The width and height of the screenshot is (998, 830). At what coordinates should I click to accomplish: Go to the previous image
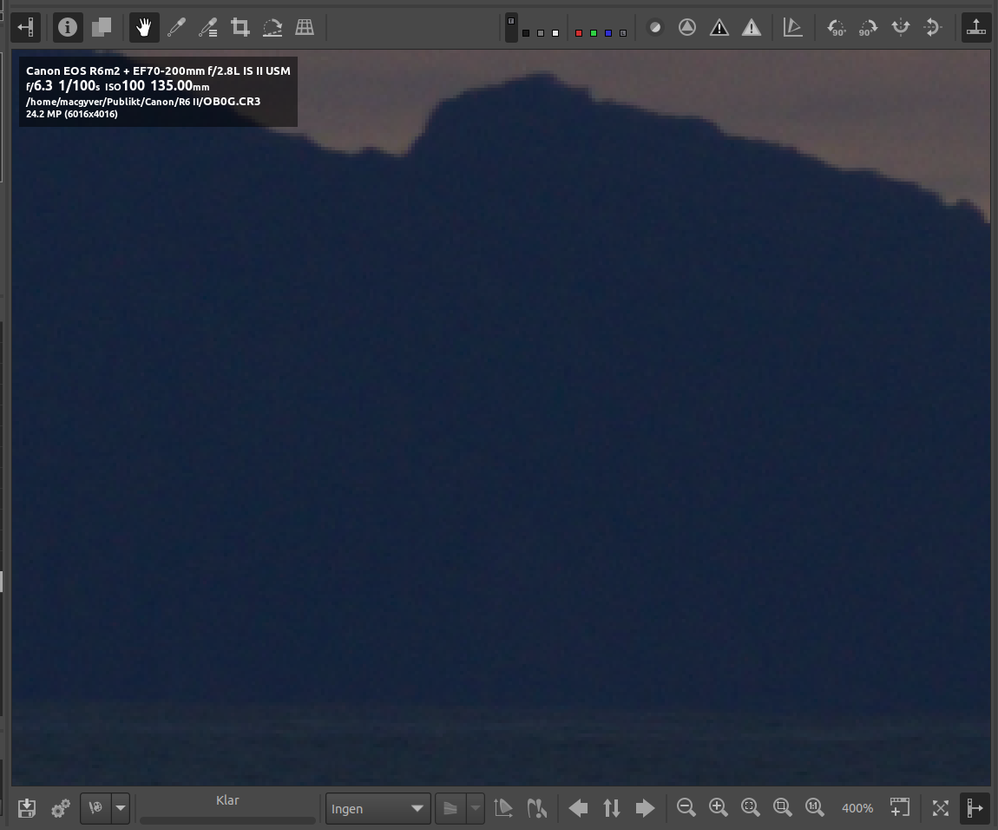point(578,808)
